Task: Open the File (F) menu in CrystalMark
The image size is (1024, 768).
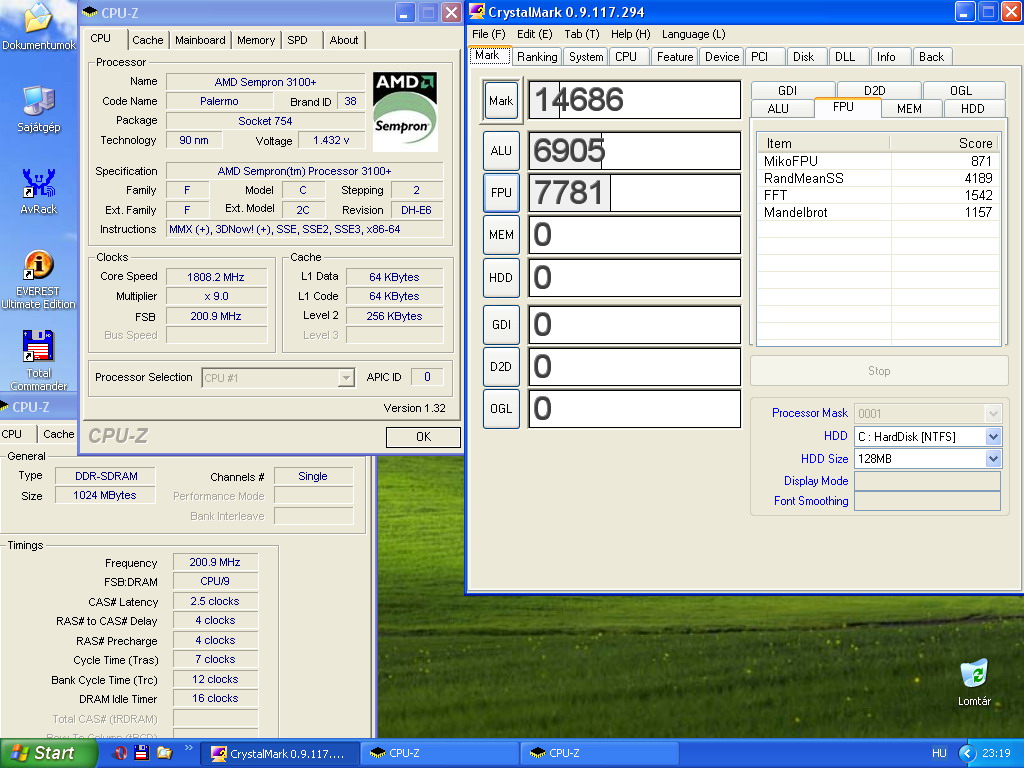Action: click(488, 34)
